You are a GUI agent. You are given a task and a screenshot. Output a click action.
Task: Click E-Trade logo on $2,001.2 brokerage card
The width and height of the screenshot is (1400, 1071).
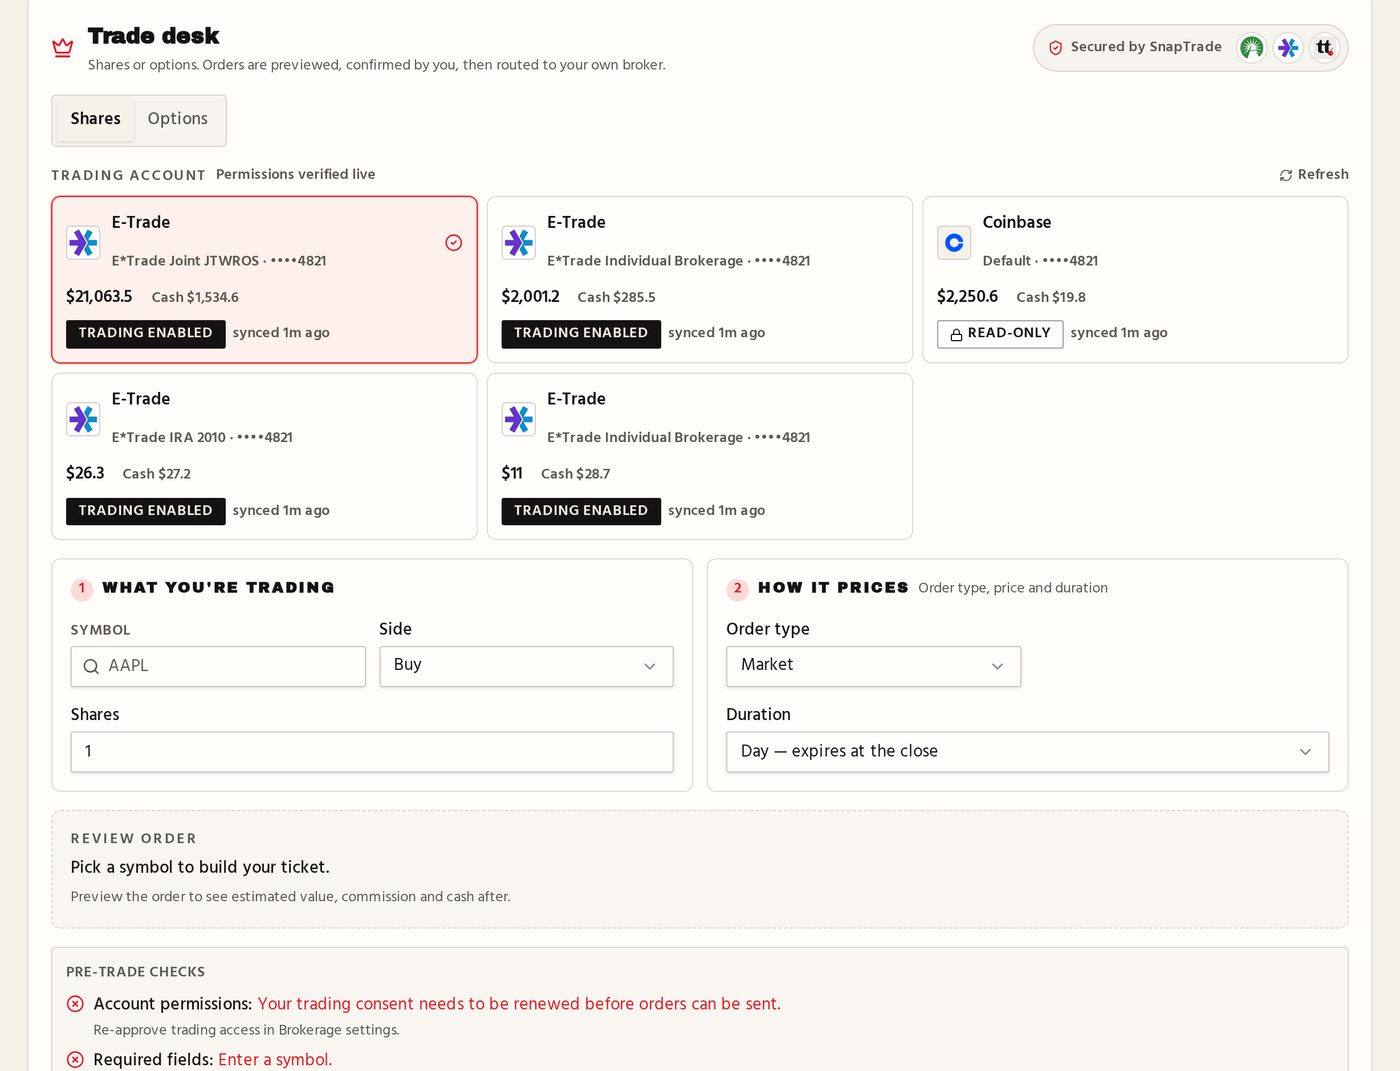tap(518, 242)
